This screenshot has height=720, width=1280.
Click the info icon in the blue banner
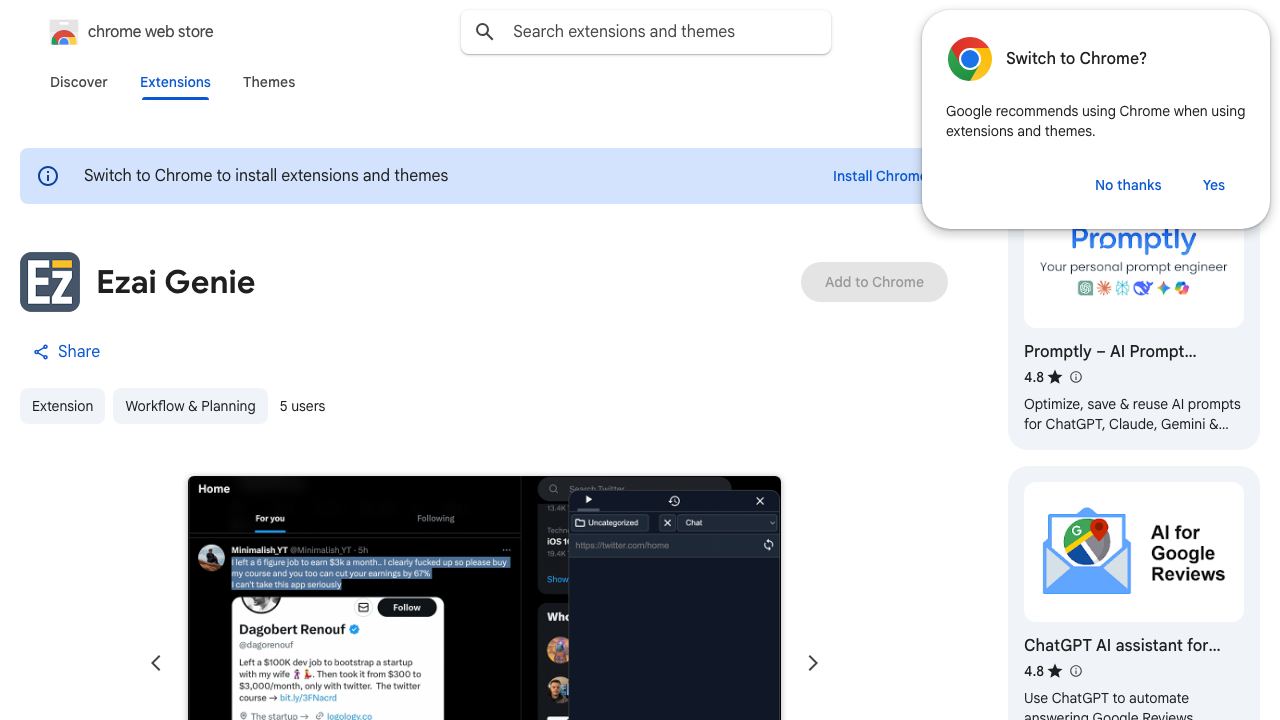48,176
